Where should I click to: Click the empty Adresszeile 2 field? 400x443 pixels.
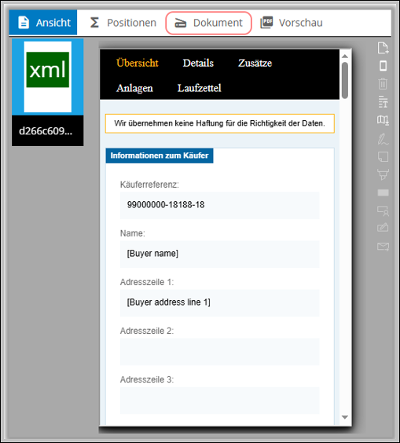[220, 352]
